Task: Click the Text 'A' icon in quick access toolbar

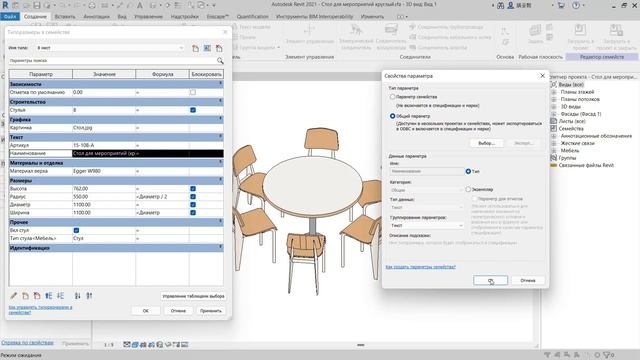Action: [x=140, y=5]
